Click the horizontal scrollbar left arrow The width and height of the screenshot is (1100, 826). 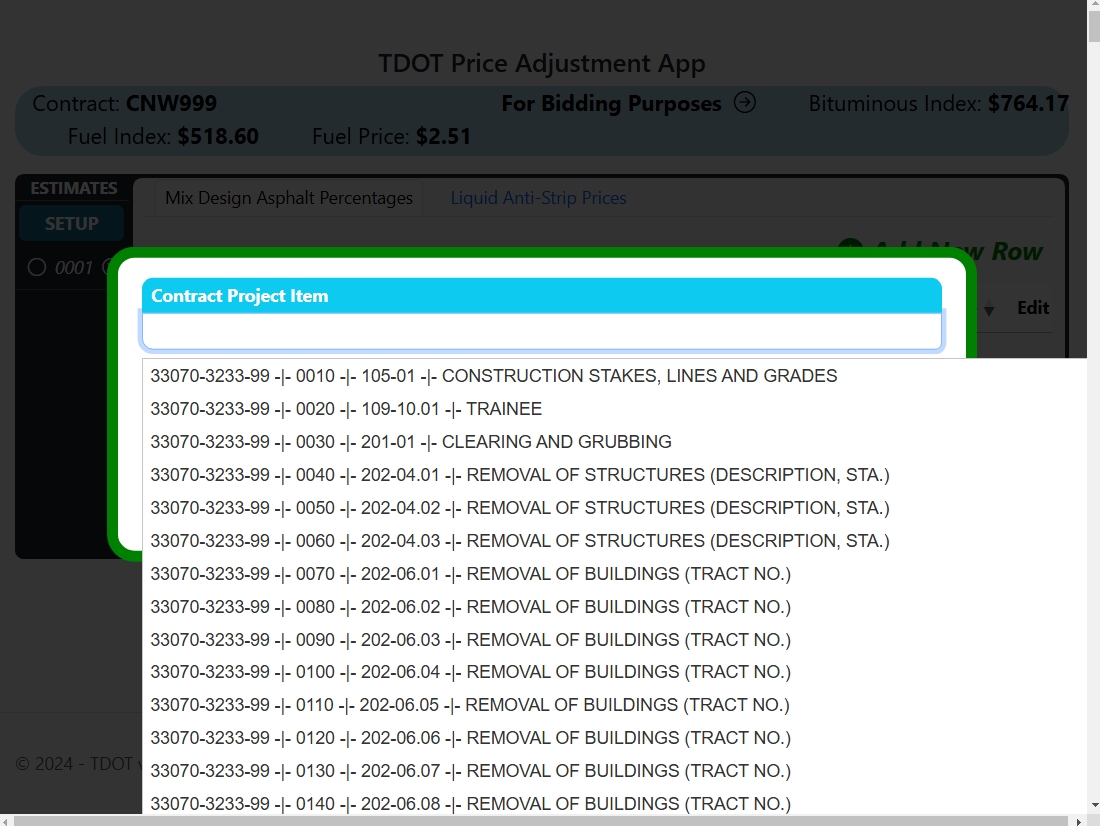coord(6,820)
